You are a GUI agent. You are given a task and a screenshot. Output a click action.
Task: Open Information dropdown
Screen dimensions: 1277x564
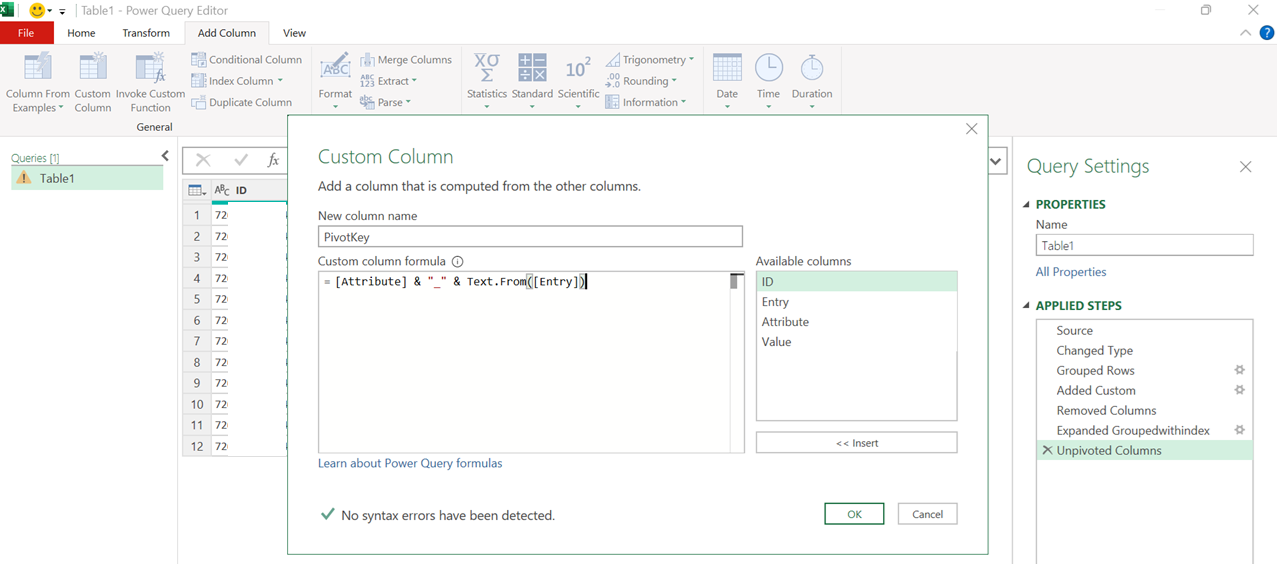pos(646,102)
